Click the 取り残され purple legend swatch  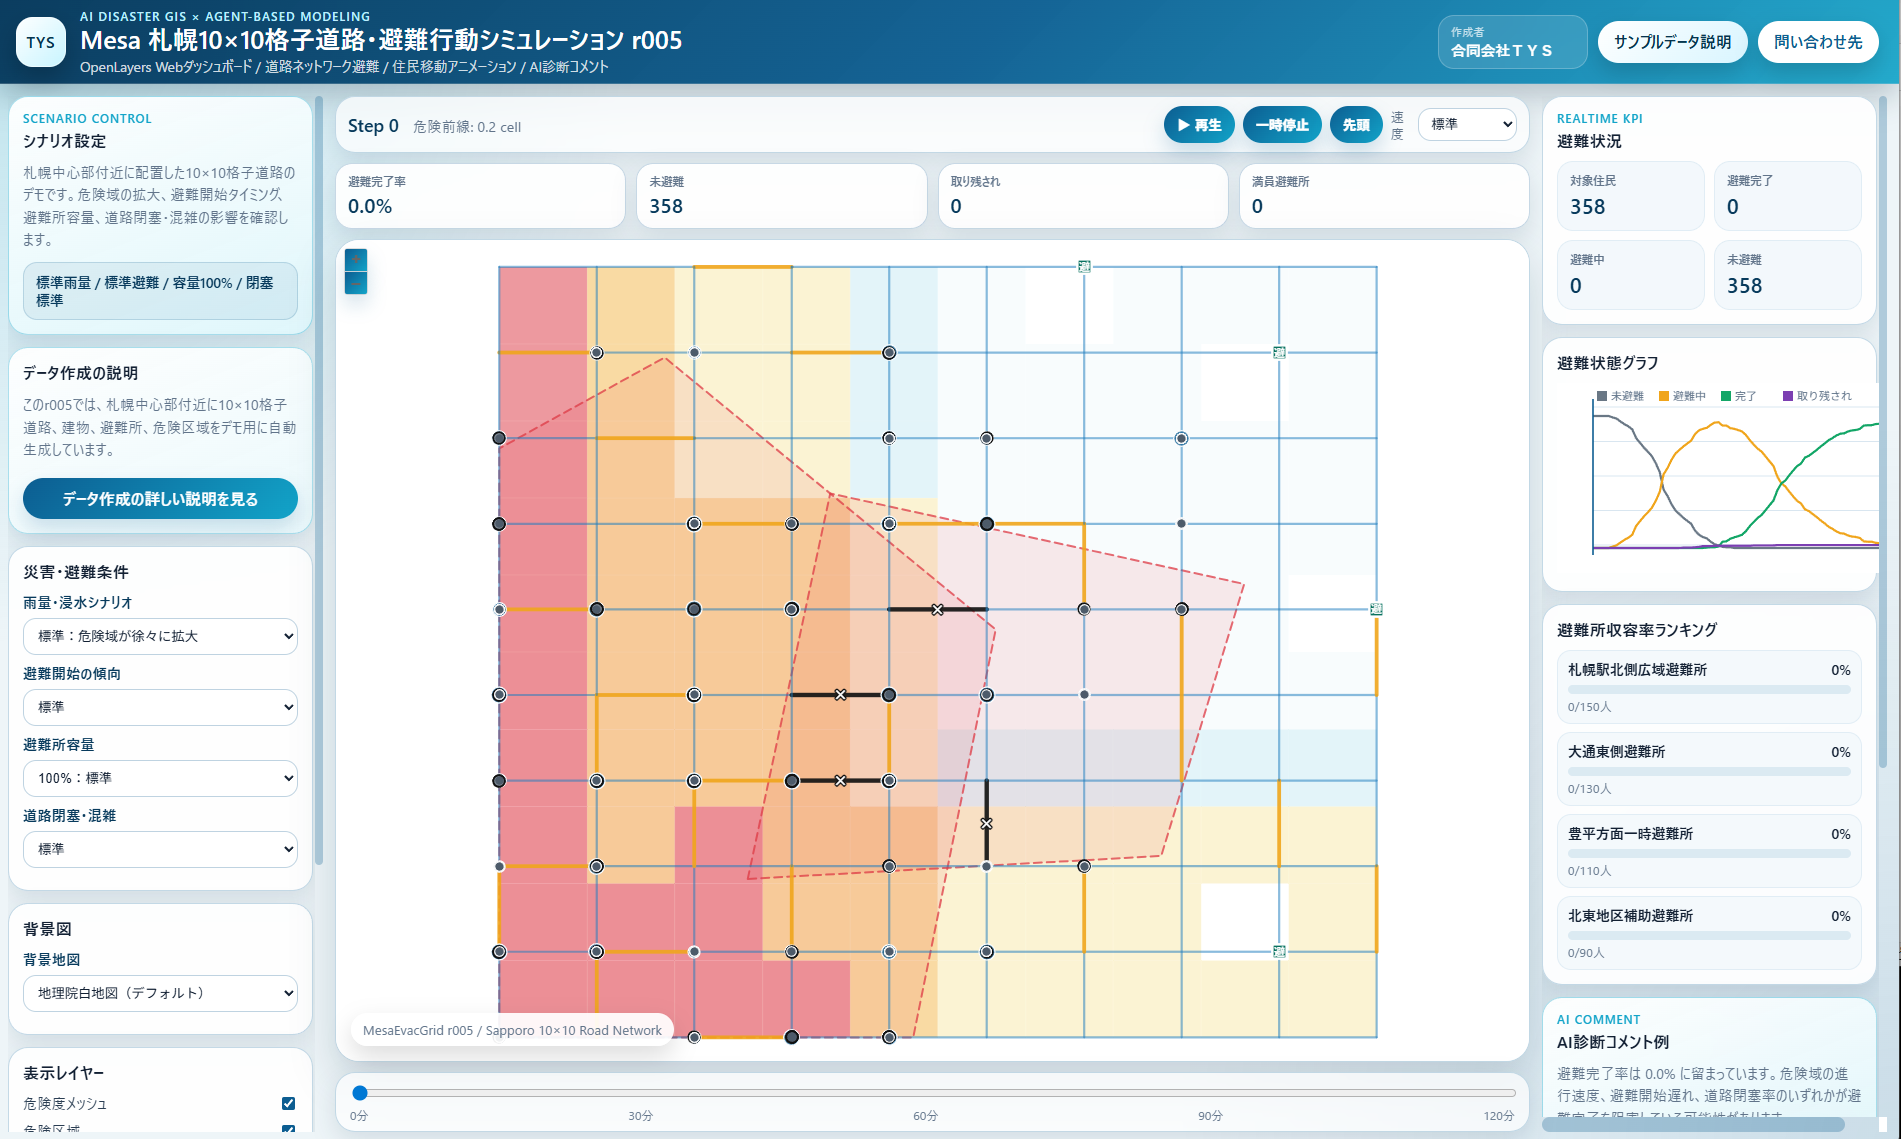(1788, 396)
